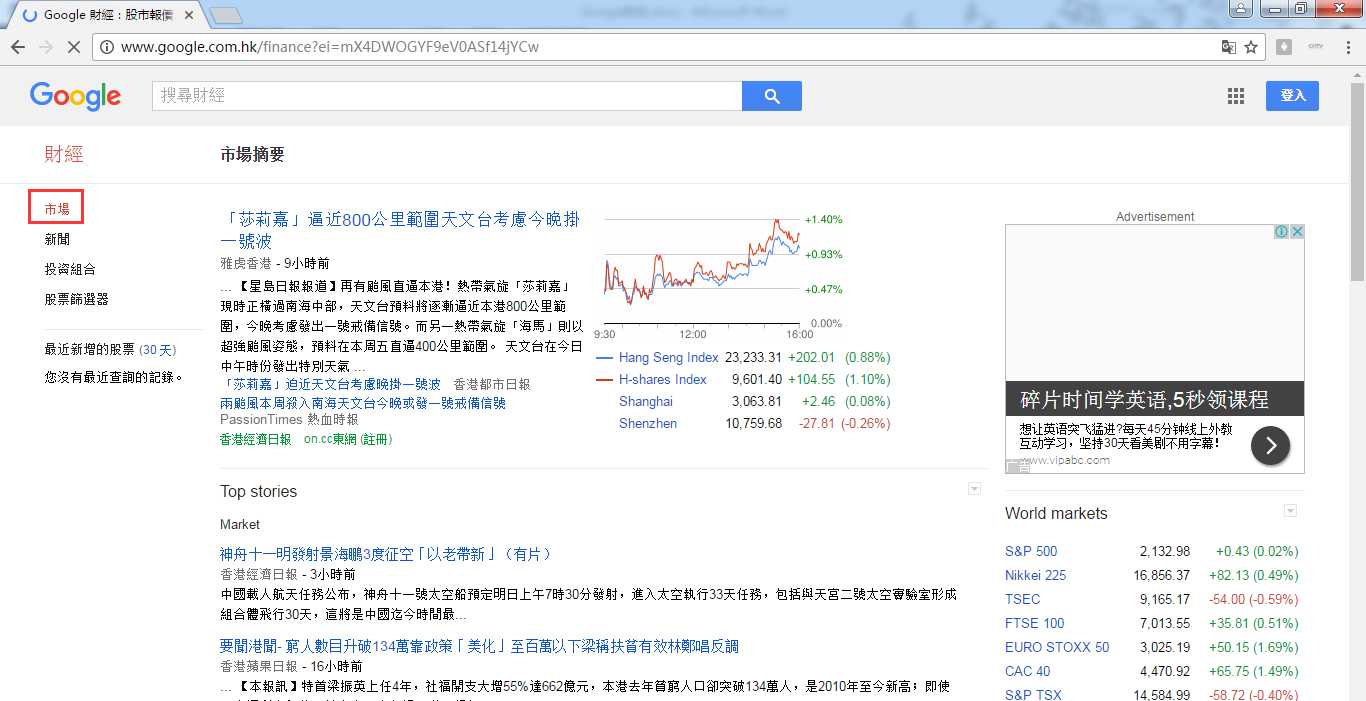
Task: Click the Google logo
Action: [x=75, y=96]
